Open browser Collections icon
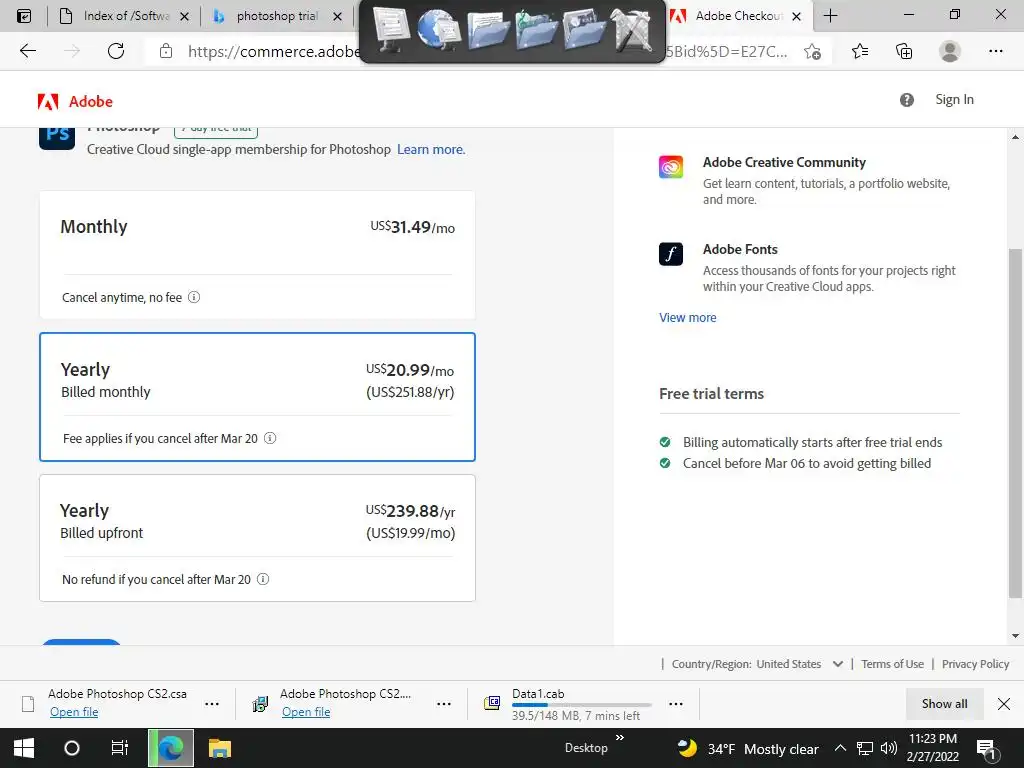Screen dimensions: 1024x768 904,51
